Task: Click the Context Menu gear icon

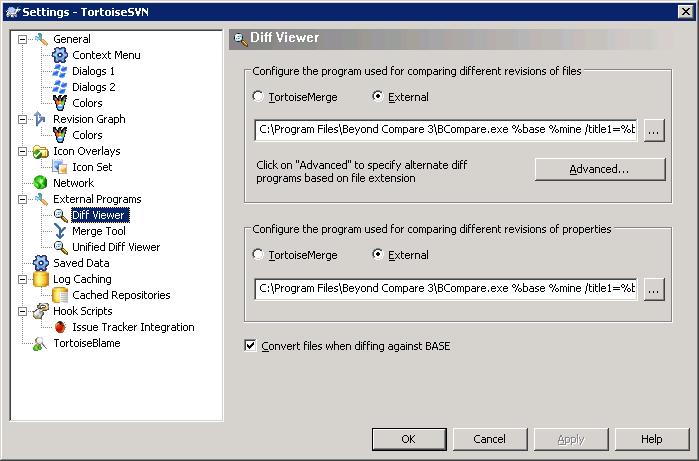Action: click(60, 55)
